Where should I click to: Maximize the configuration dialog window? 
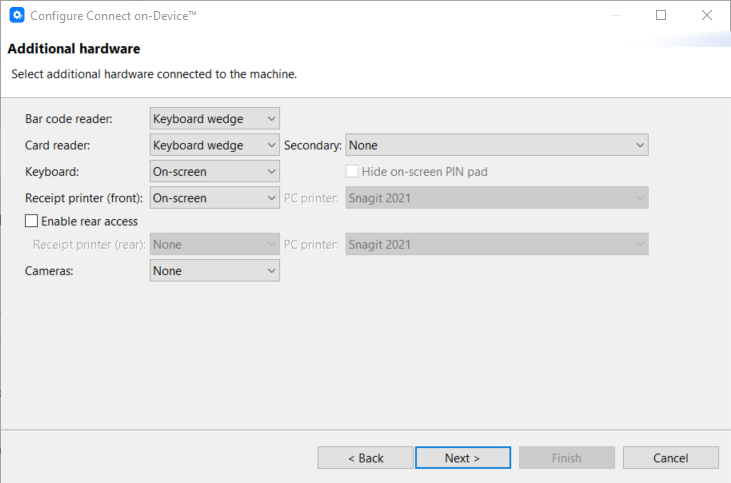pyautogui.click(x=661, y=16)
